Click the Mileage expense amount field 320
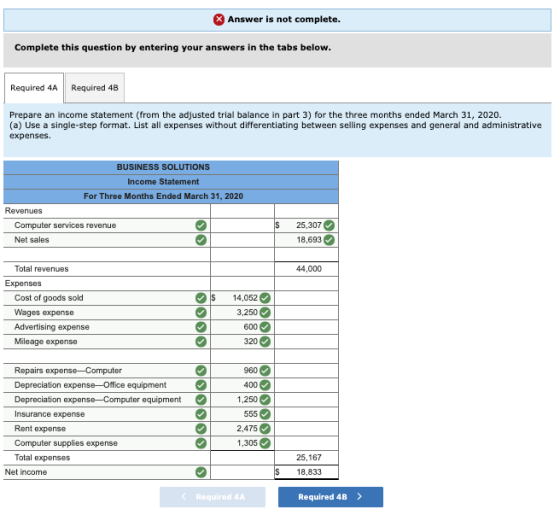 [x=242, y=341]
